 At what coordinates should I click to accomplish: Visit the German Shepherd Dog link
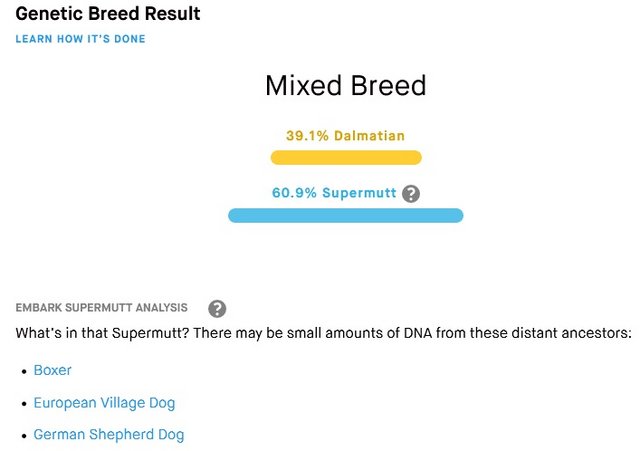coord(109,435)
